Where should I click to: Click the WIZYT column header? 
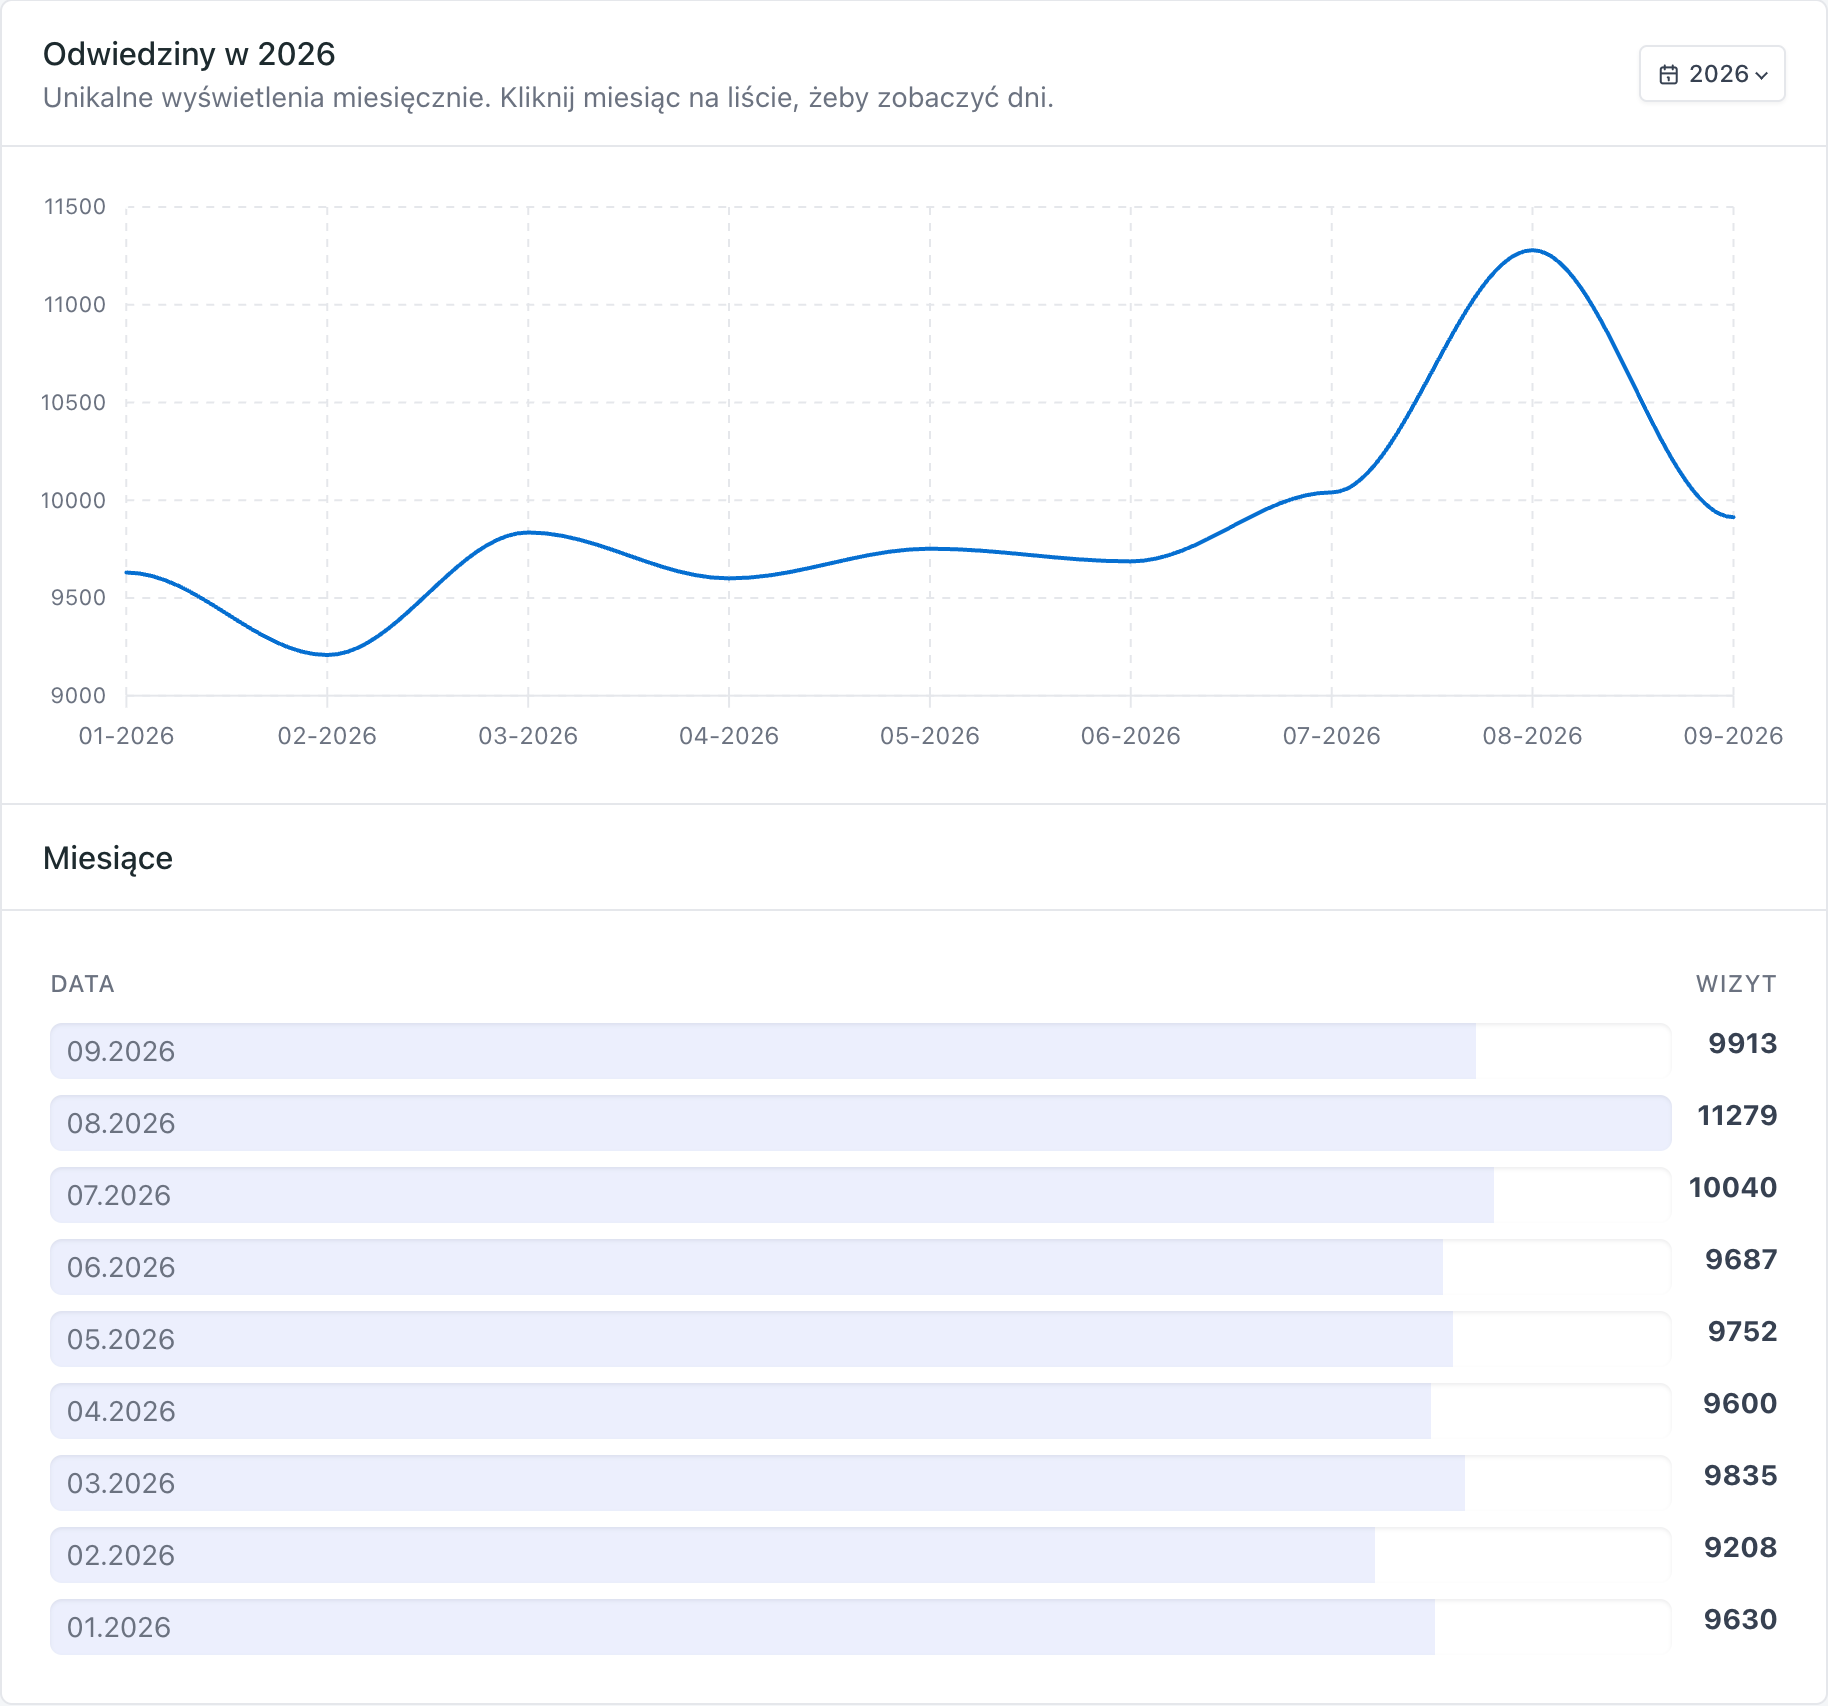[1736, 984]
